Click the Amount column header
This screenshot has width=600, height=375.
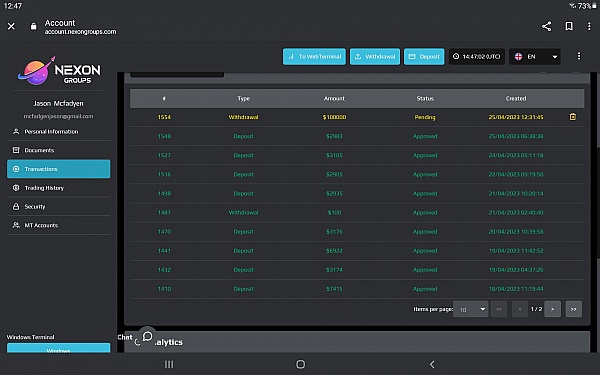334,99
